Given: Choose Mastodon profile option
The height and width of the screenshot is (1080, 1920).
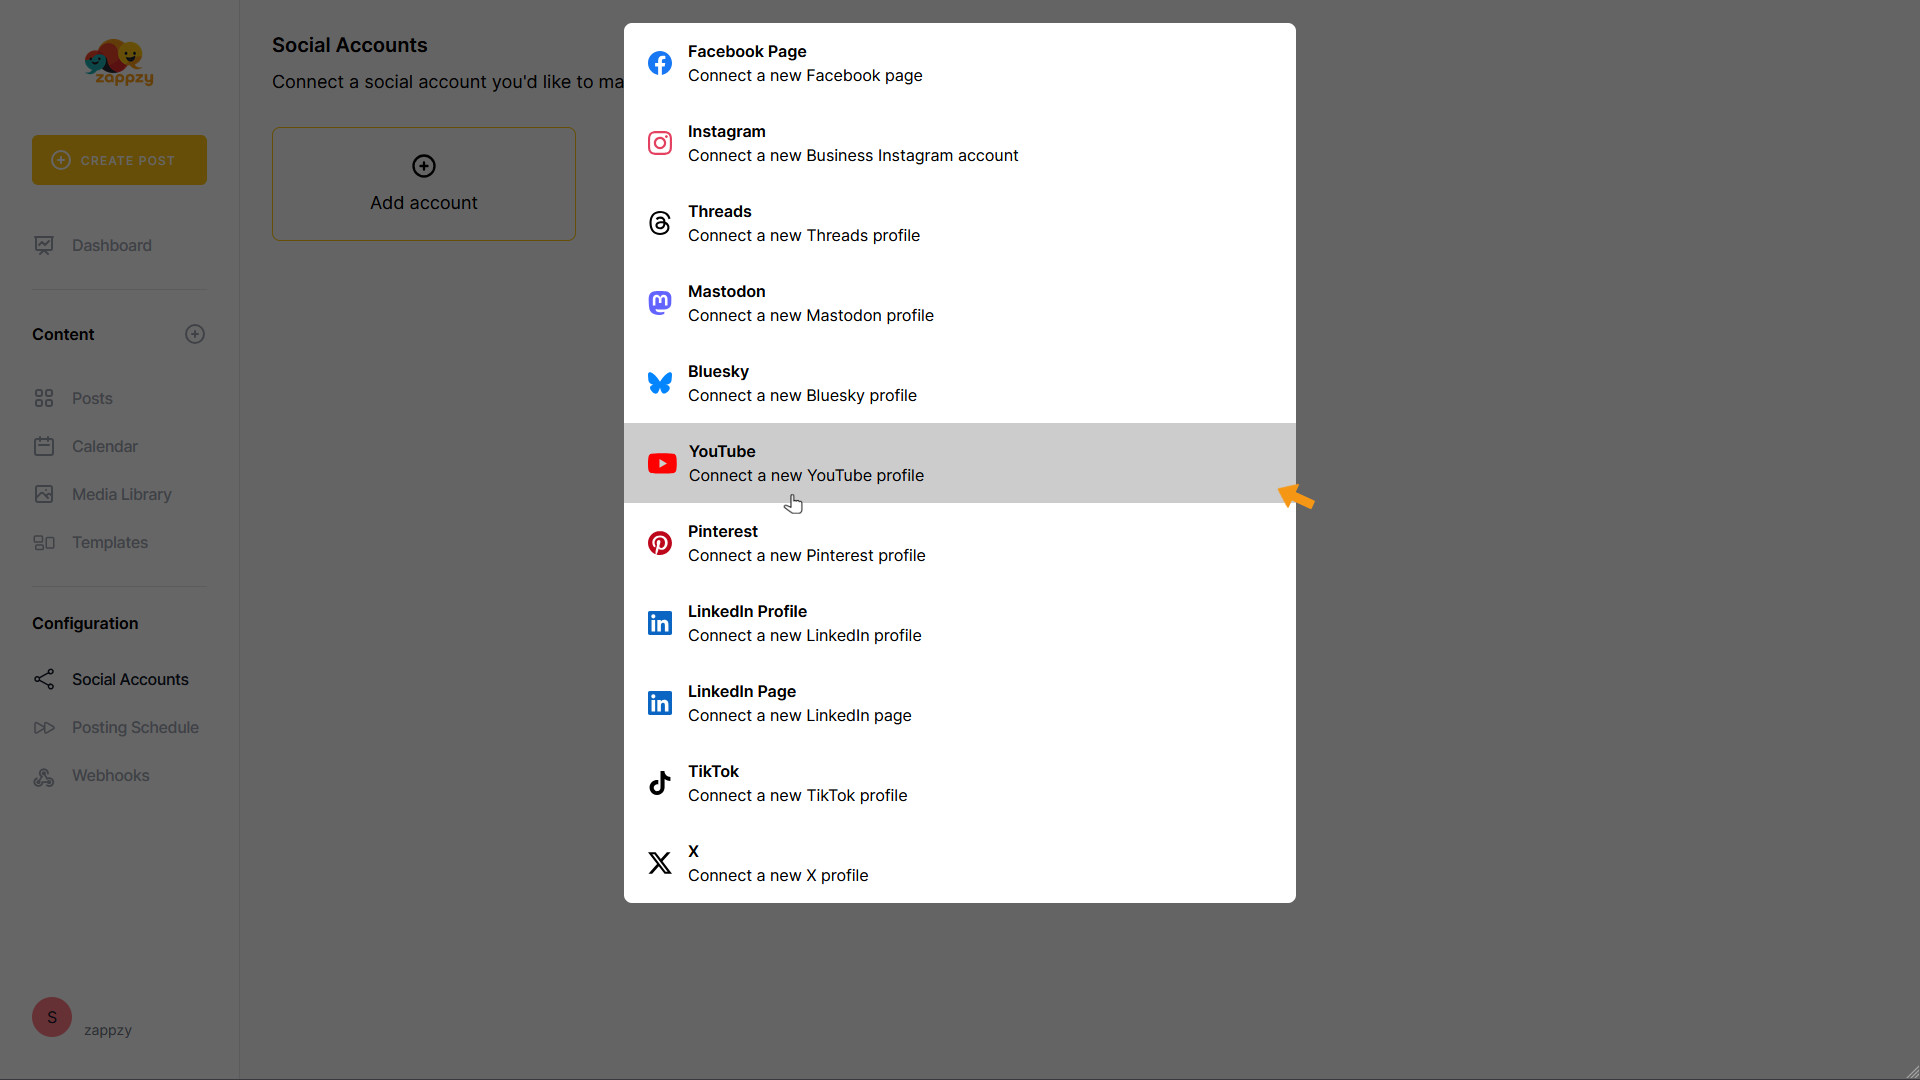Looking at the screenshot, I should point(960,303).
